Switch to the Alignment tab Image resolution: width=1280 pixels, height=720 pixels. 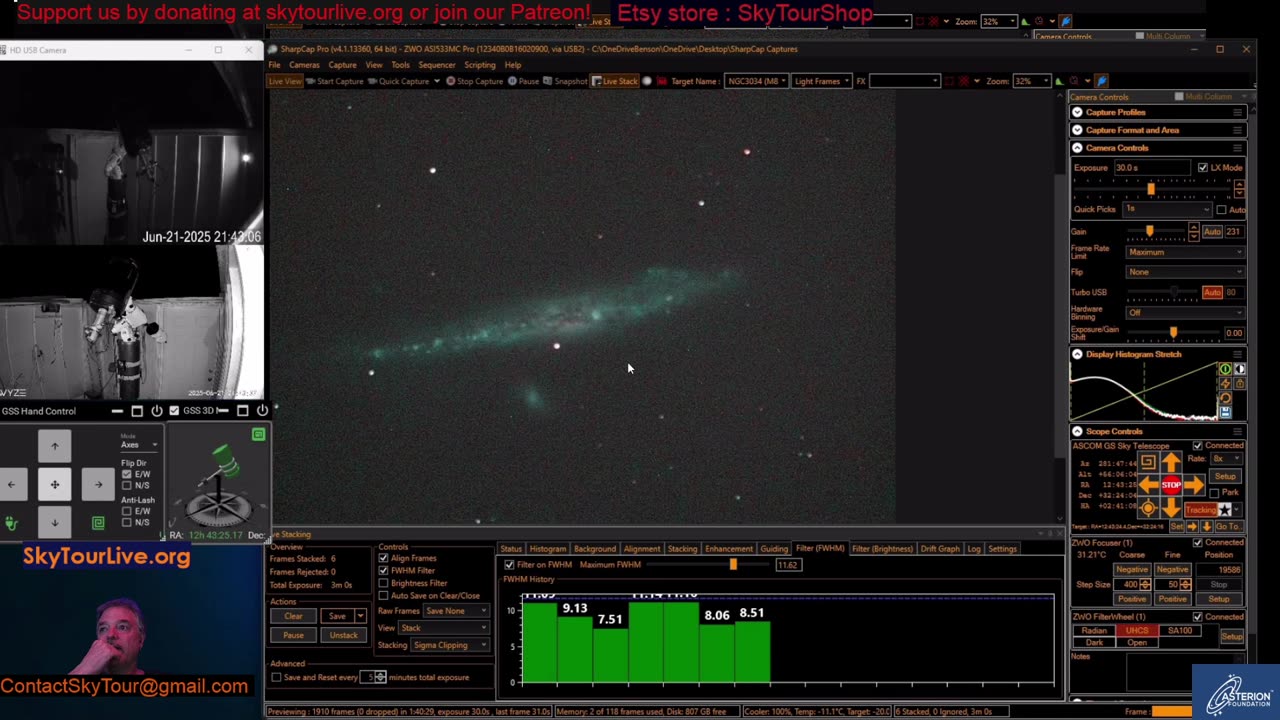(x=642, y=549)
